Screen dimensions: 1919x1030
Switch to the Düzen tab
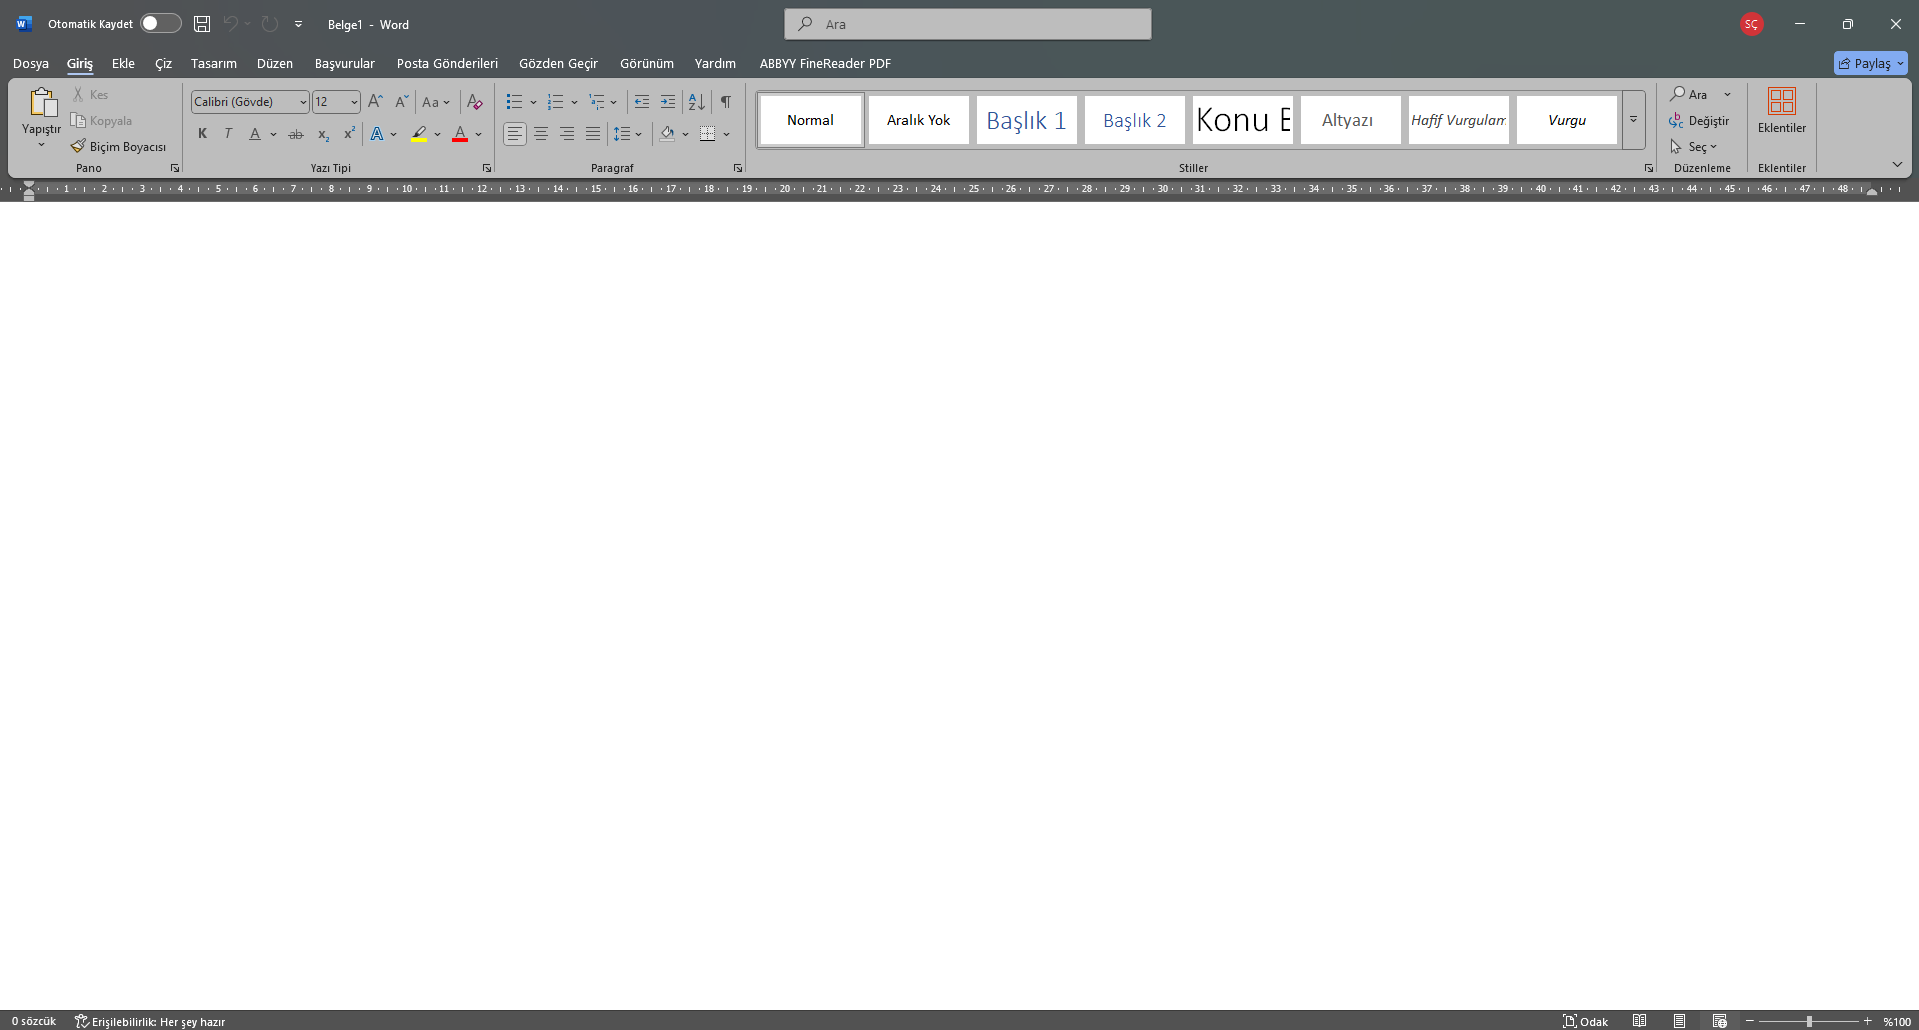(275, 63)
